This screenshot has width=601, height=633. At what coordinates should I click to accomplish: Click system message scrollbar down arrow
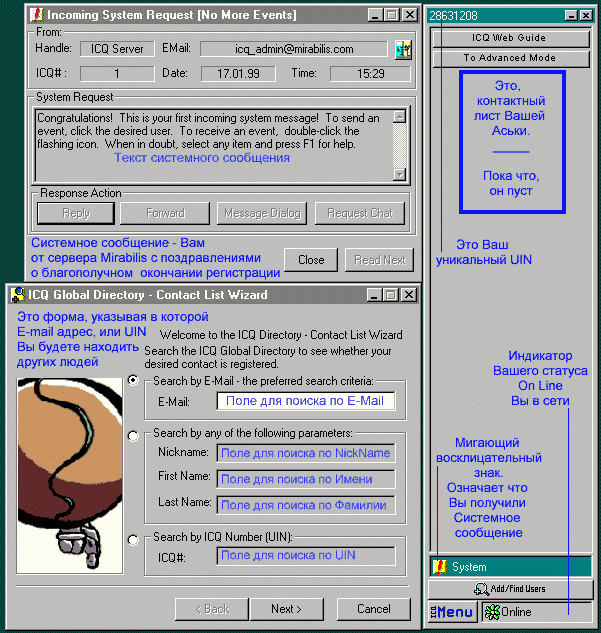(x=400, y=174)
